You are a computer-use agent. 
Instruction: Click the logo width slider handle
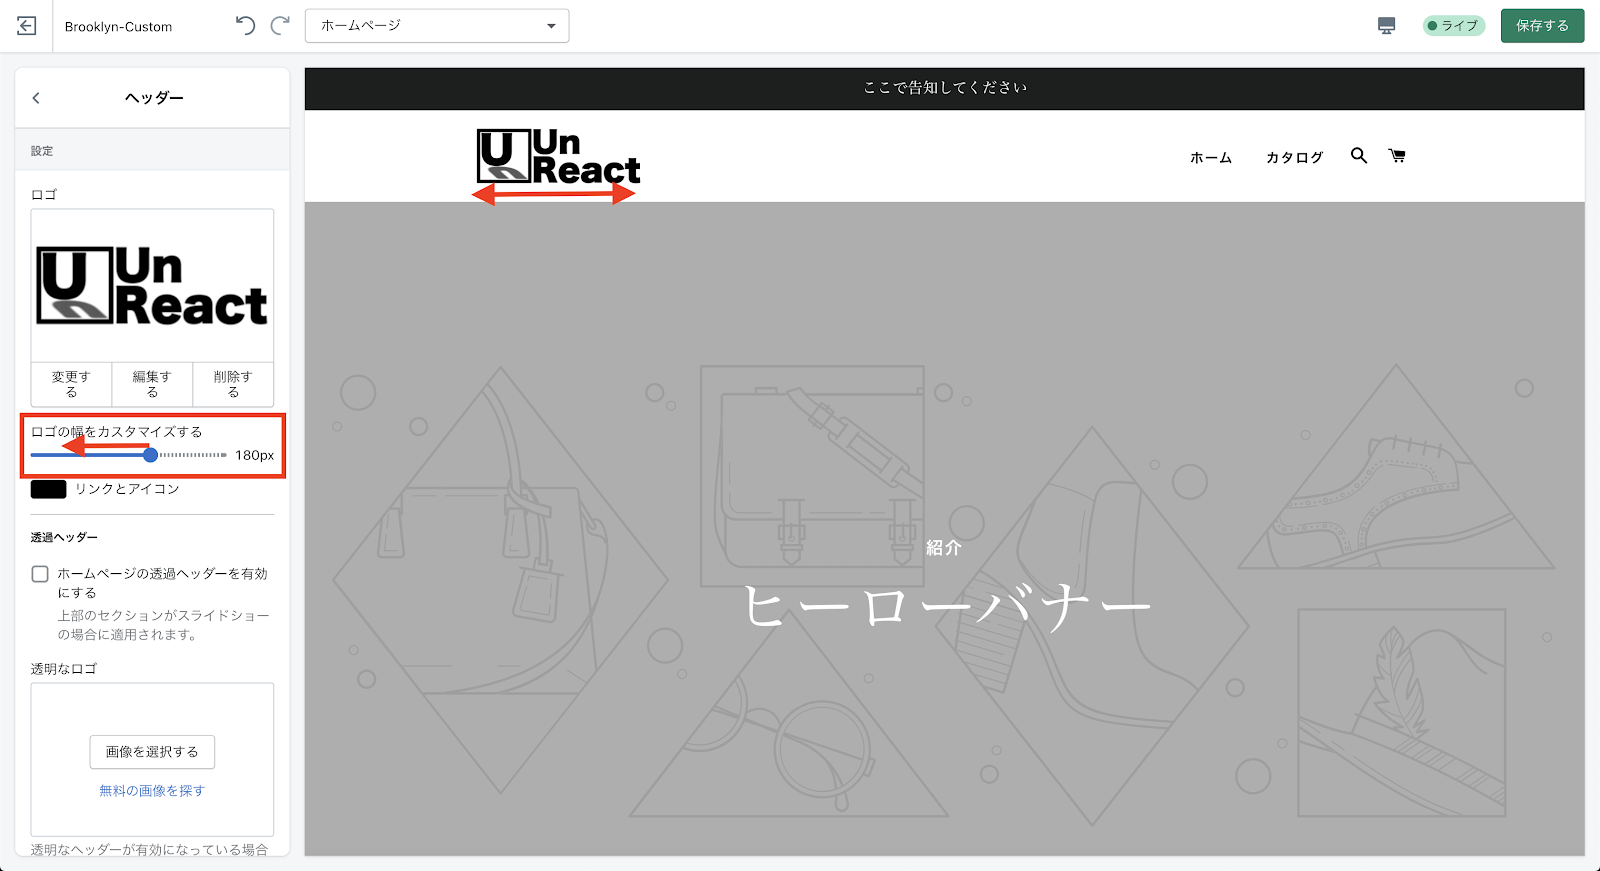pyautogui.click(x=150, y=455)
